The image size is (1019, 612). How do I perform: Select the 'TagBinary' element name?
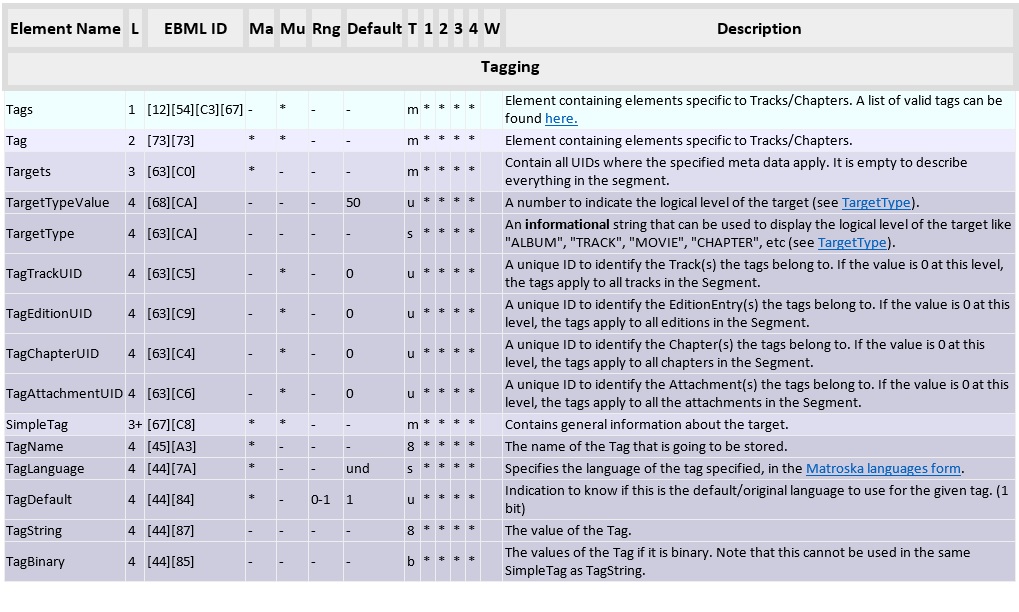(35, 561)
